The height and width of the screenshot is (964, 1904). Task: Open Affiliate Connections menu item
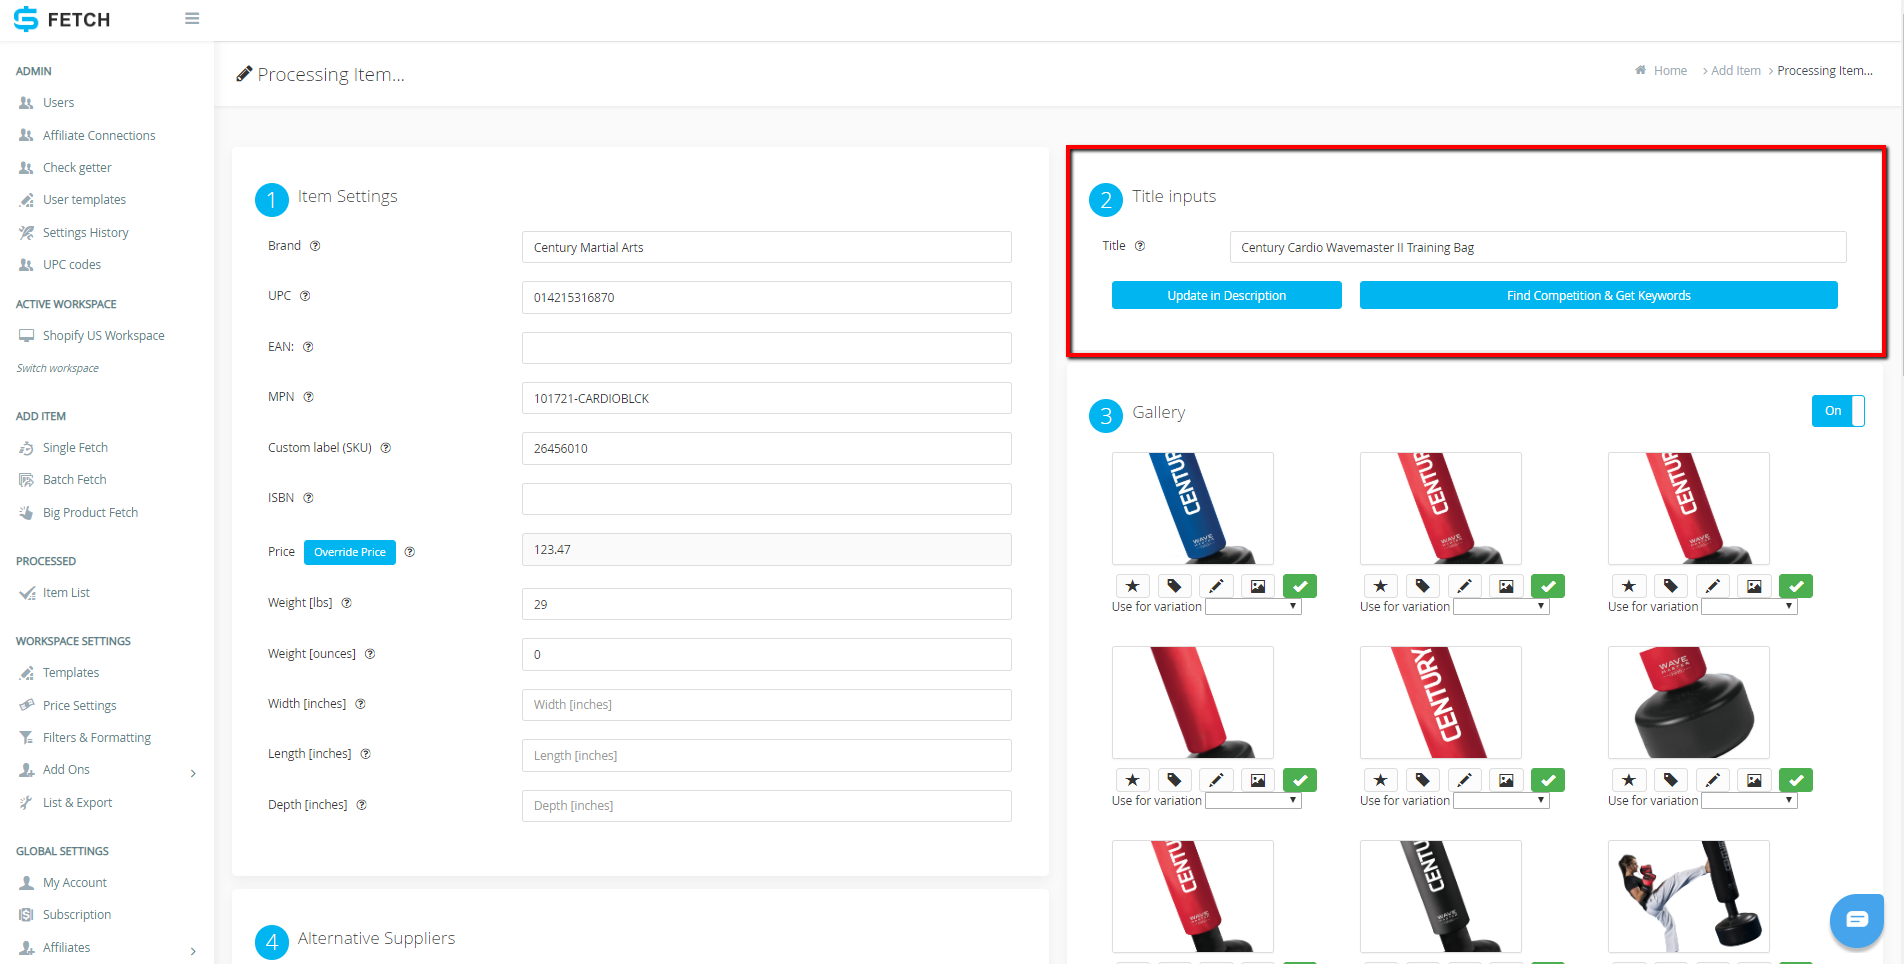point(99,135)
